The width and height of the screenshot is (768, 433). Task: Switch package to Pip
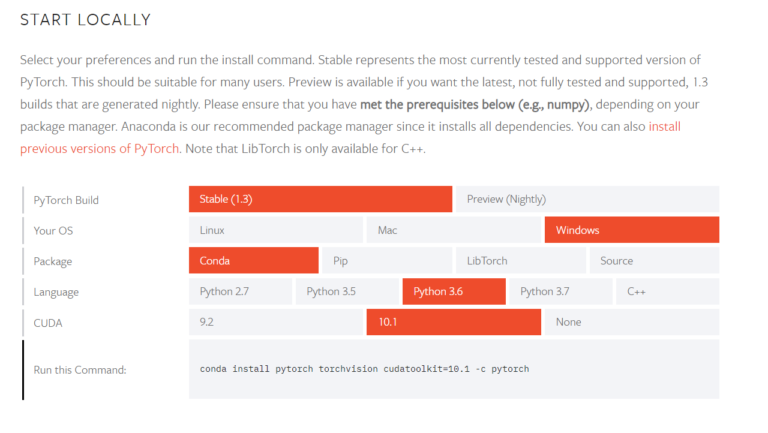point(387,261)
